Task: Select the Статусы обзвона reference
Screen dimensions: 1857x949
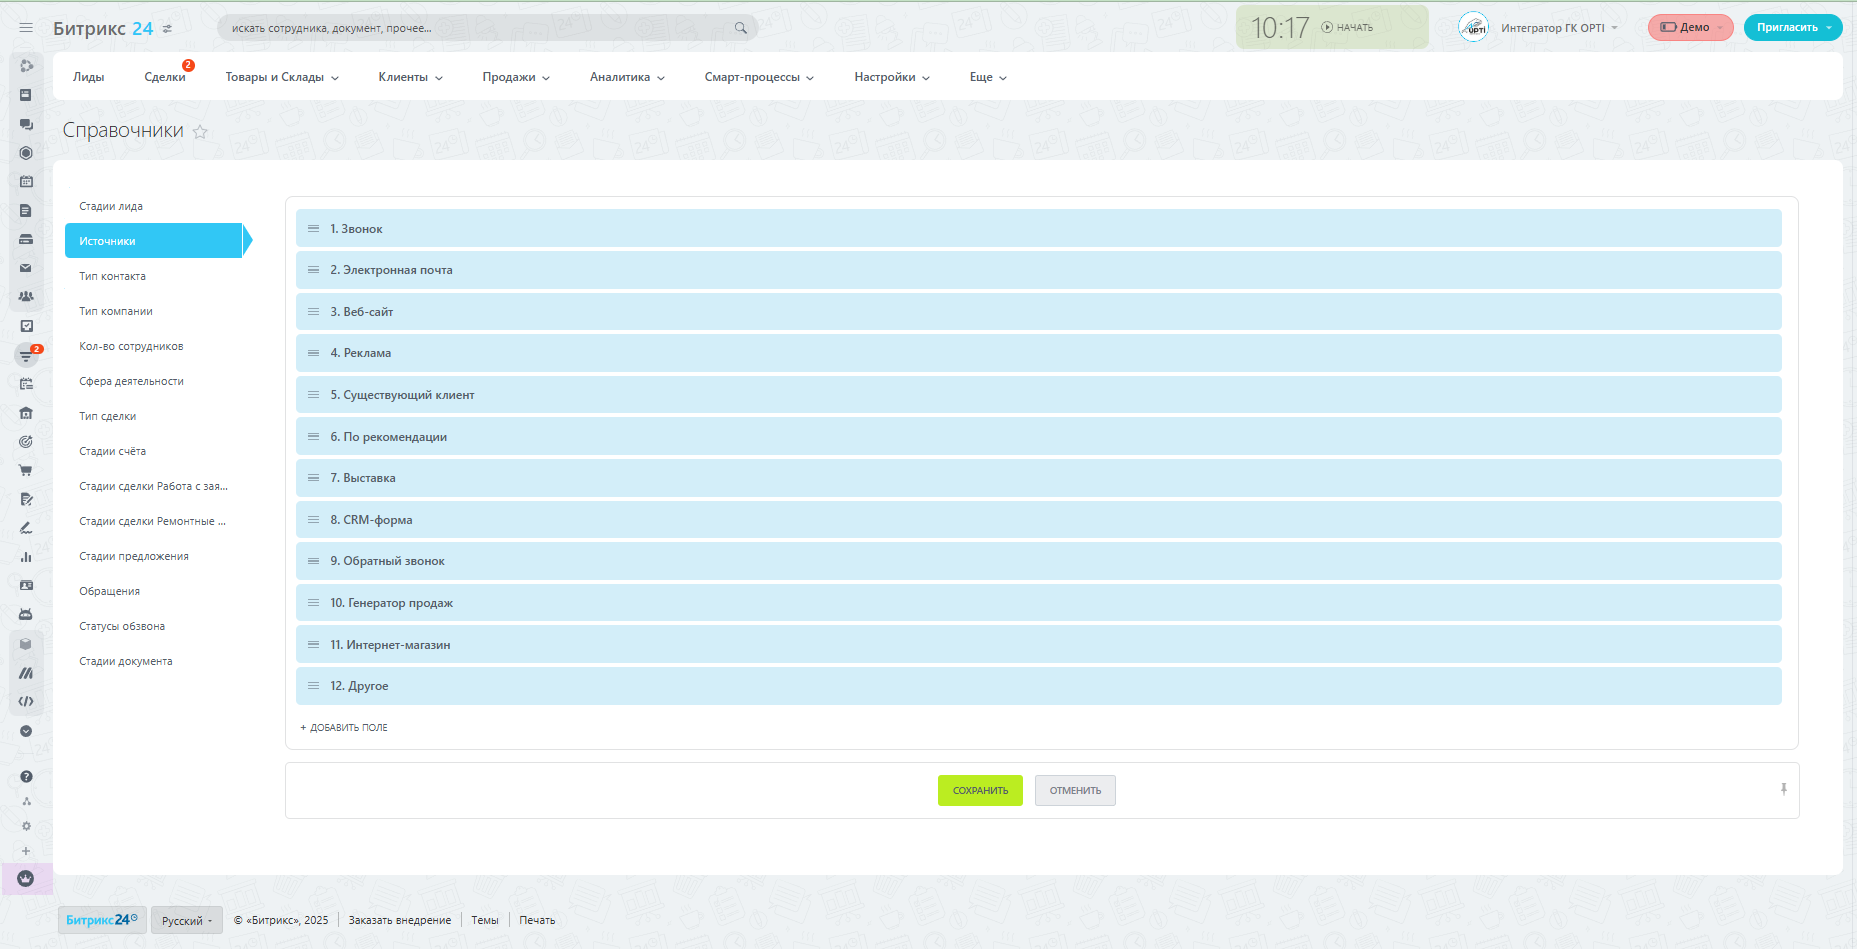Action: (x=122, y=626)
